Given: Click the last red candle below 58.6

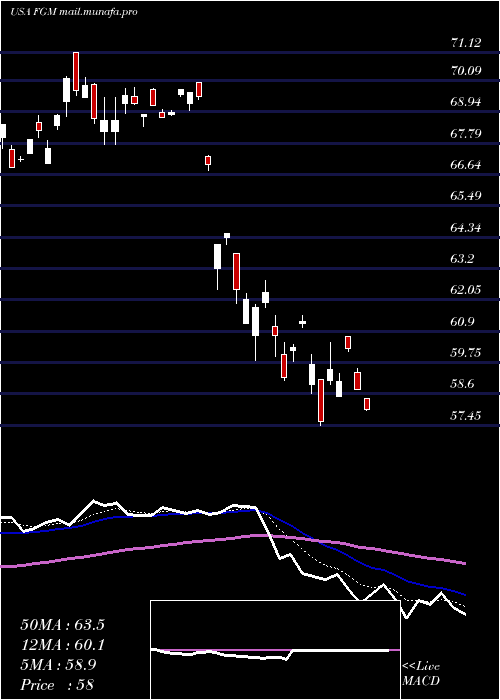Looking at the screenshot, I should pos(367,404).
